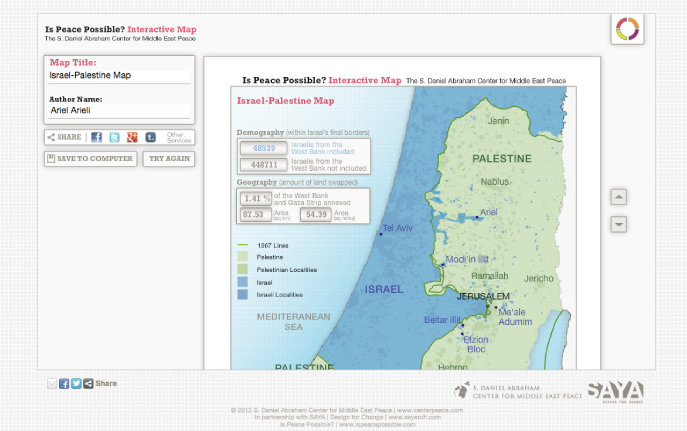This screenshot has width=687, height=431.
Task: Click the 448711 Israelis not included value
Action: (264, 165)
